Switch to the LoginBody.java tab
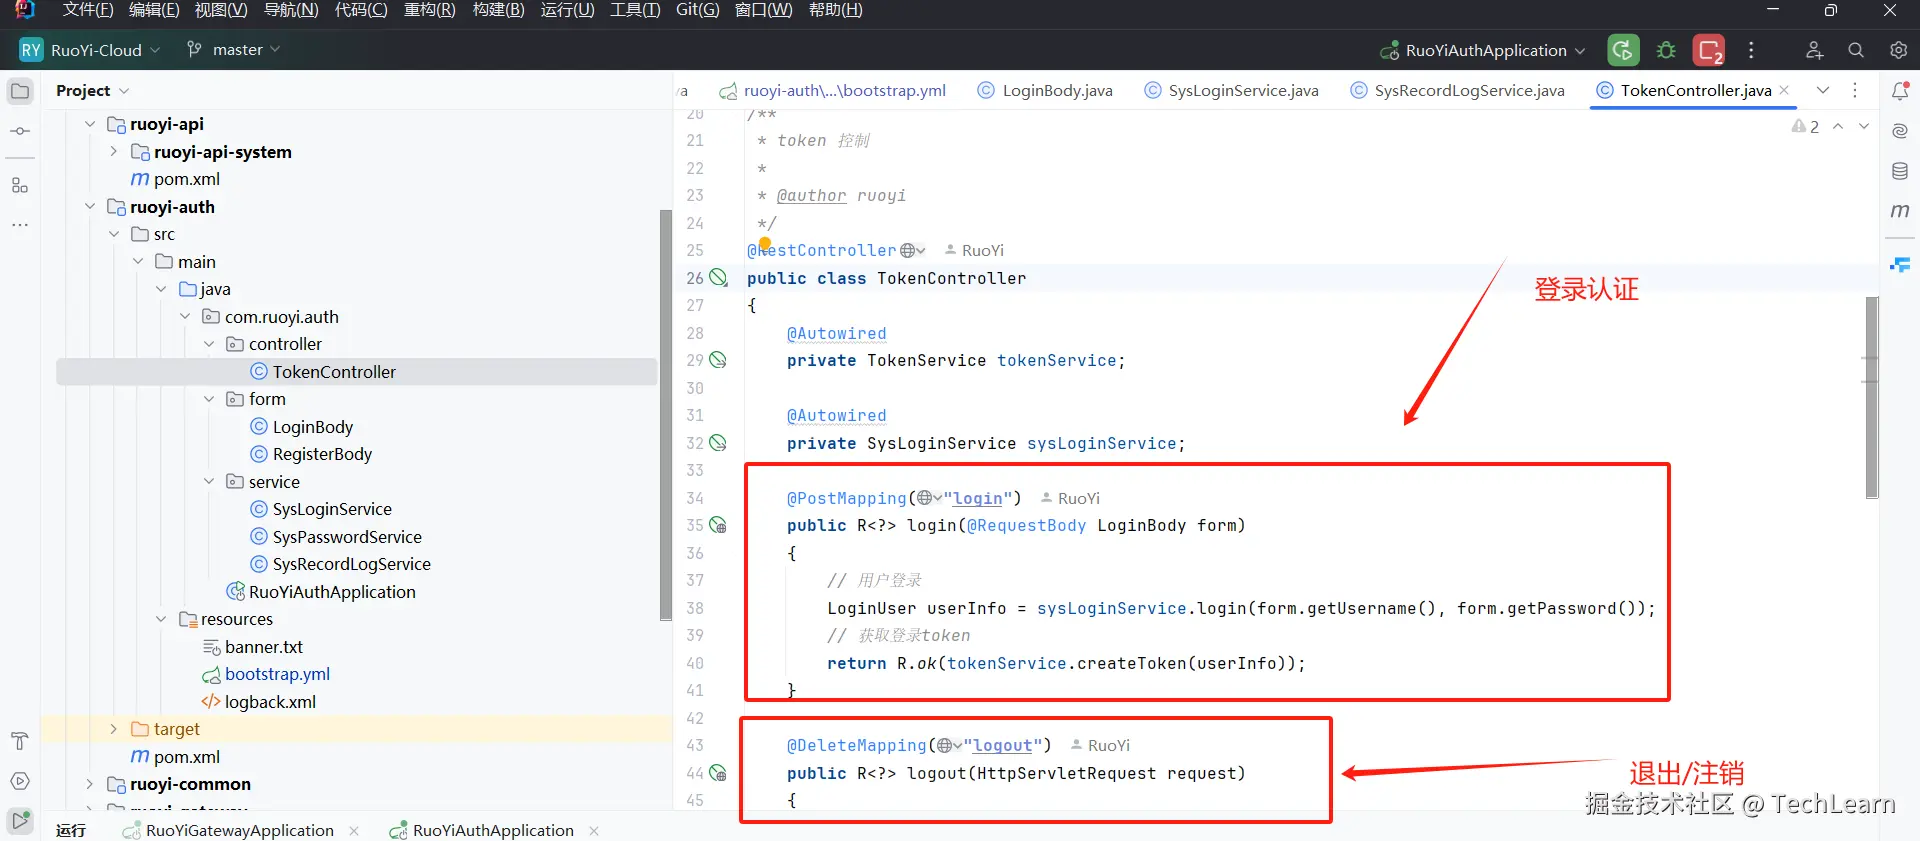 tap(1045, 90)
